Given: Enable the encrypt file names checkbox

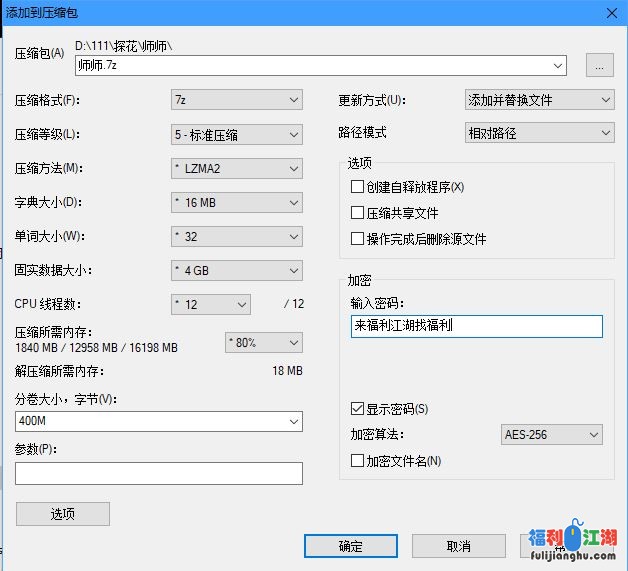Looking at the screenshot, I should [x=357, y=461].
